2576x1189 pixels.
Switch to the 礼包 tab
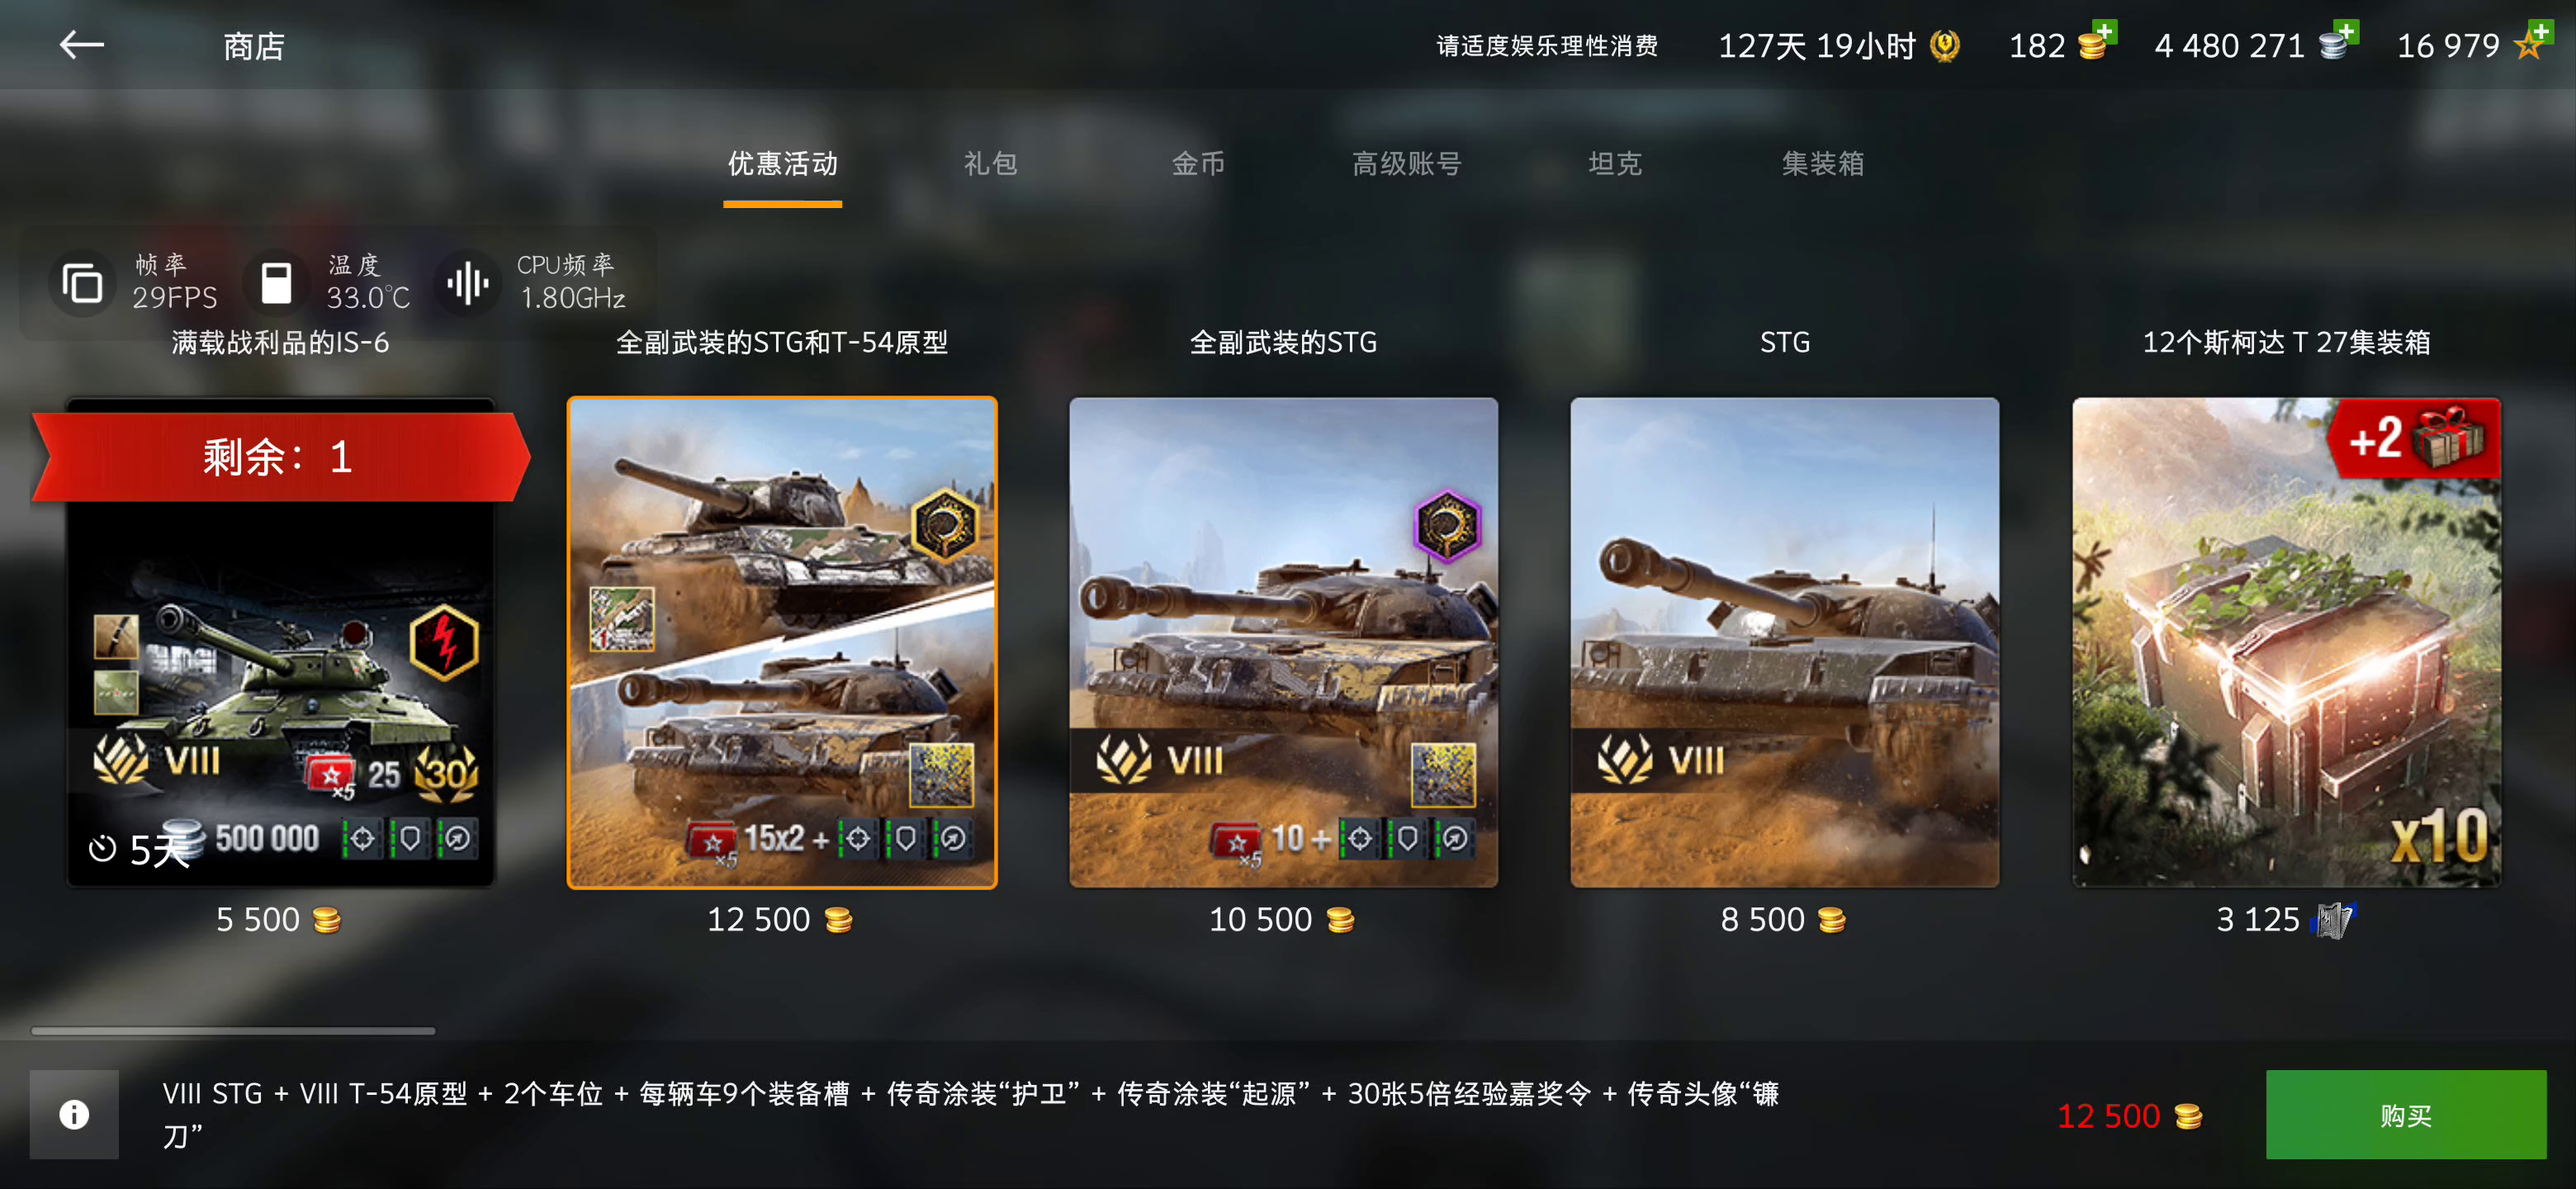tap(990, 164)
